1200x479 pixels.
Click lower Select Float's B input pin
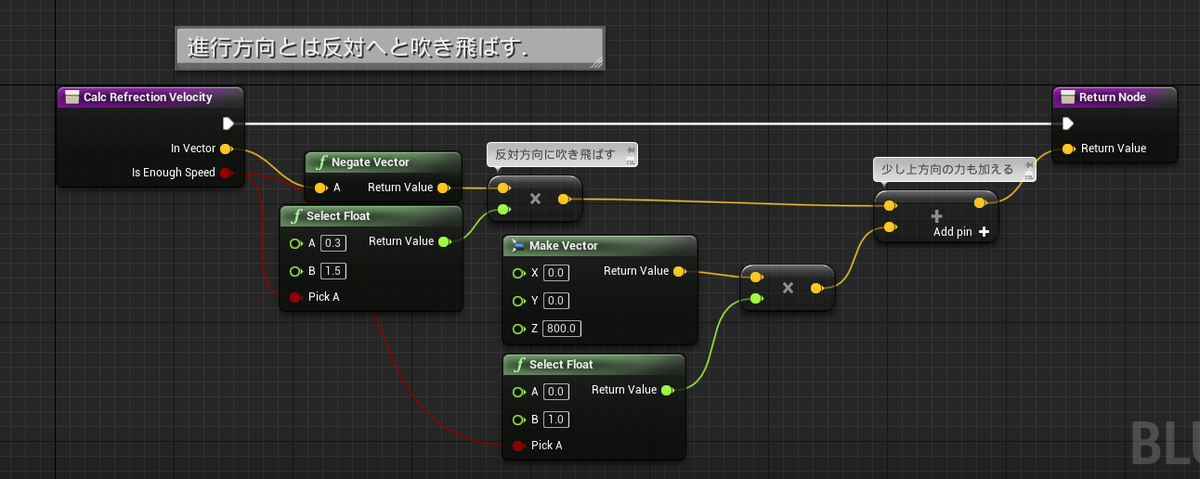click(517, 420)
